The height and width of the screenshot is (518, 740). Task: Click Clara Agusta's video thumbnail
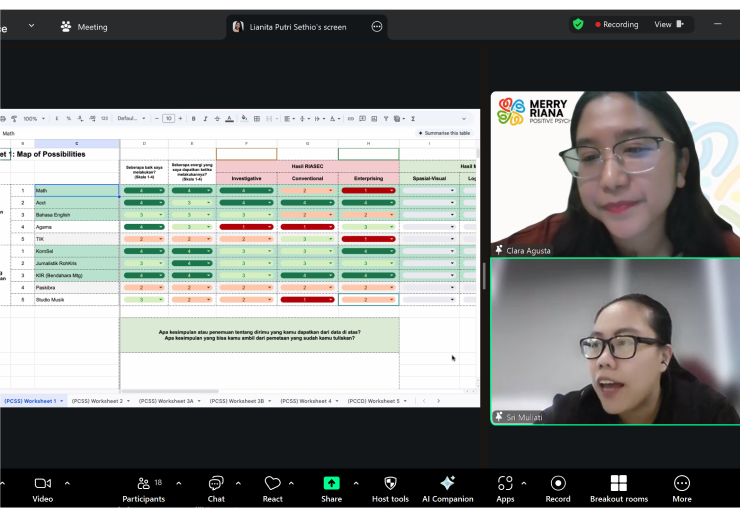click(x=614, y=174)
